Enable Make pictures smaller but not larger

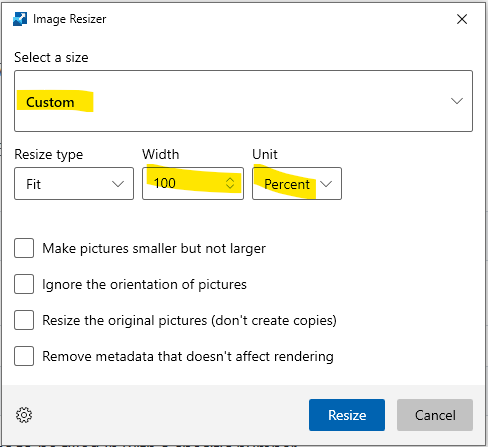(x=24, y=248)
